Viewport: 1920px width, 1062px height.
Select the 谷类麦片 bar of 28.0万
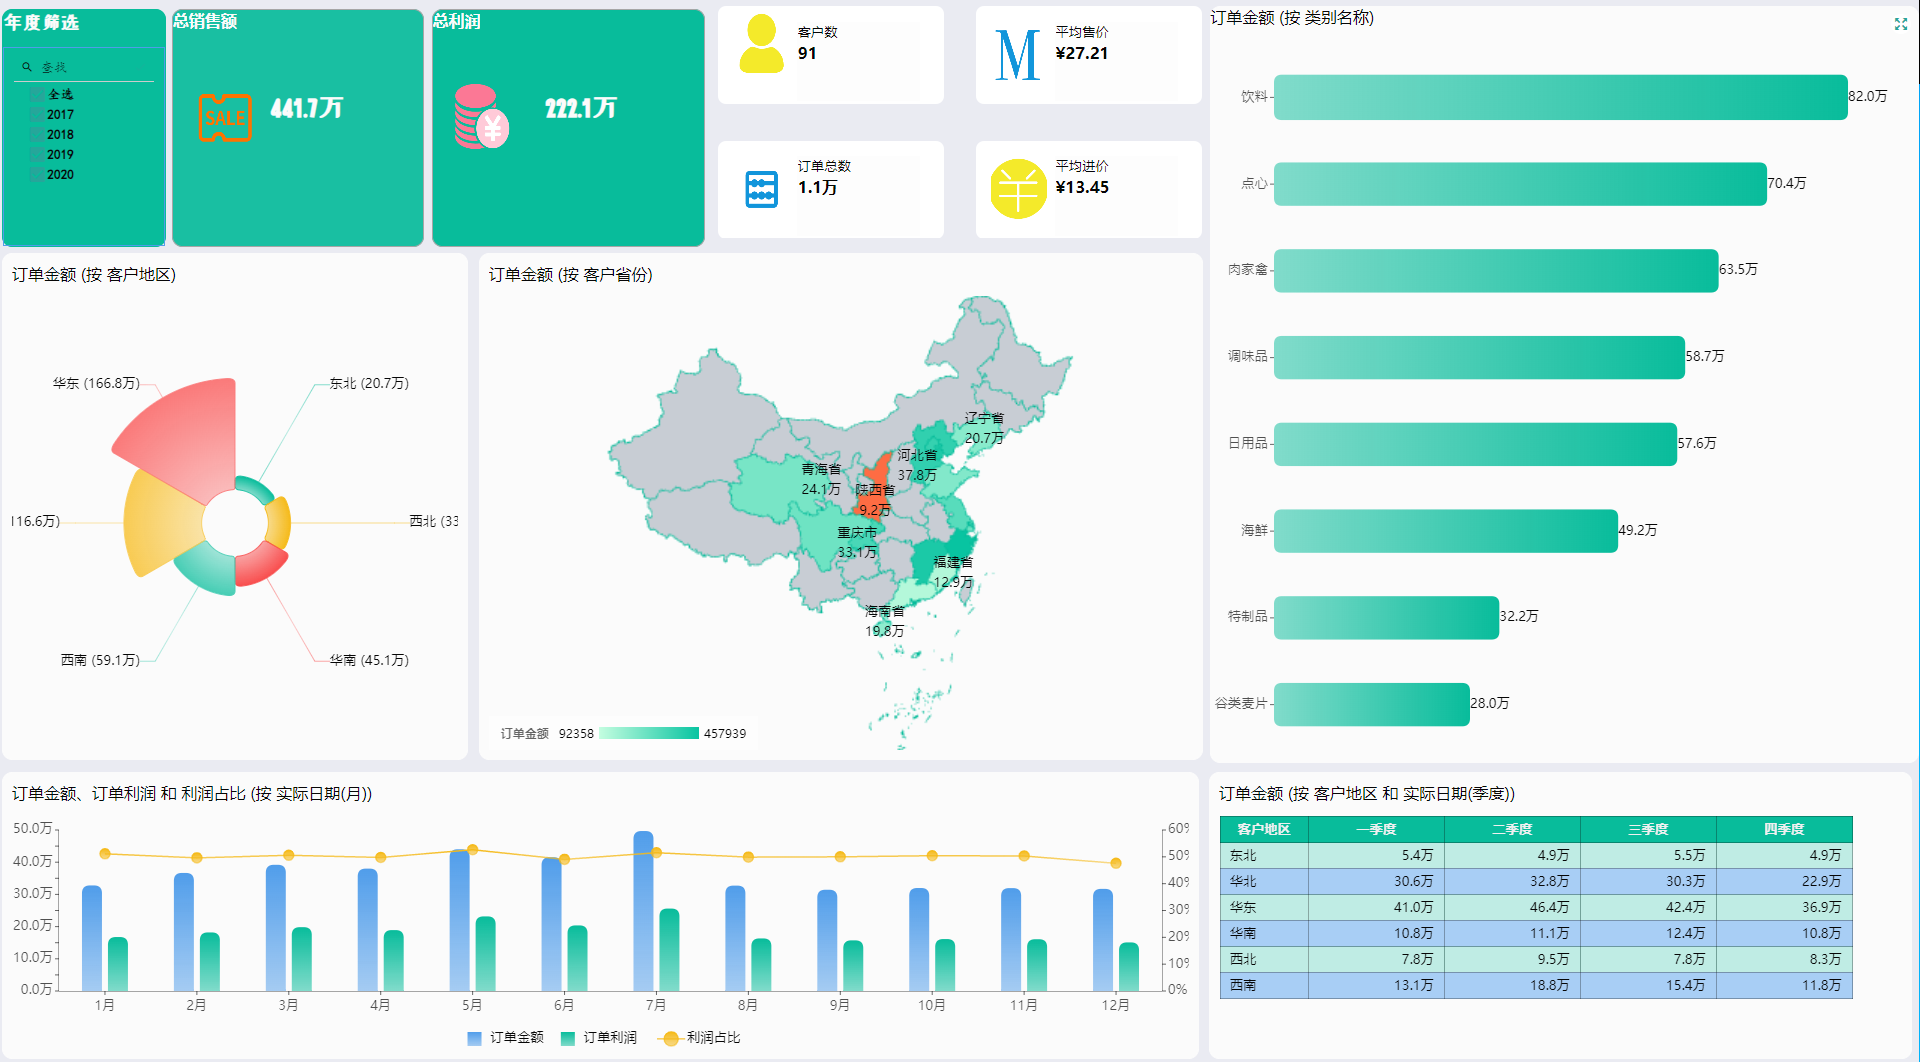point(1371,704)
